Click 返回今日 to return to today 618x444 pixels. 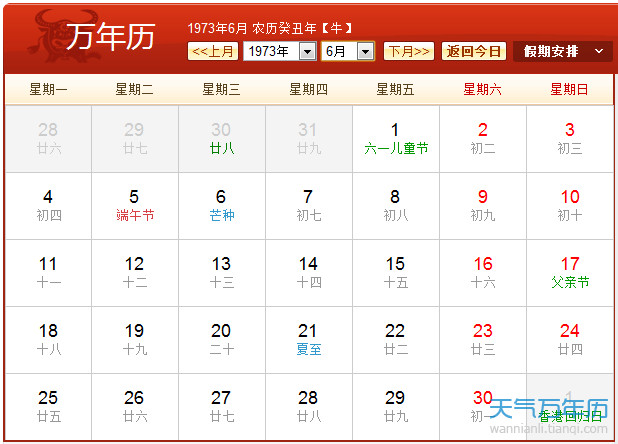[474, 51]
